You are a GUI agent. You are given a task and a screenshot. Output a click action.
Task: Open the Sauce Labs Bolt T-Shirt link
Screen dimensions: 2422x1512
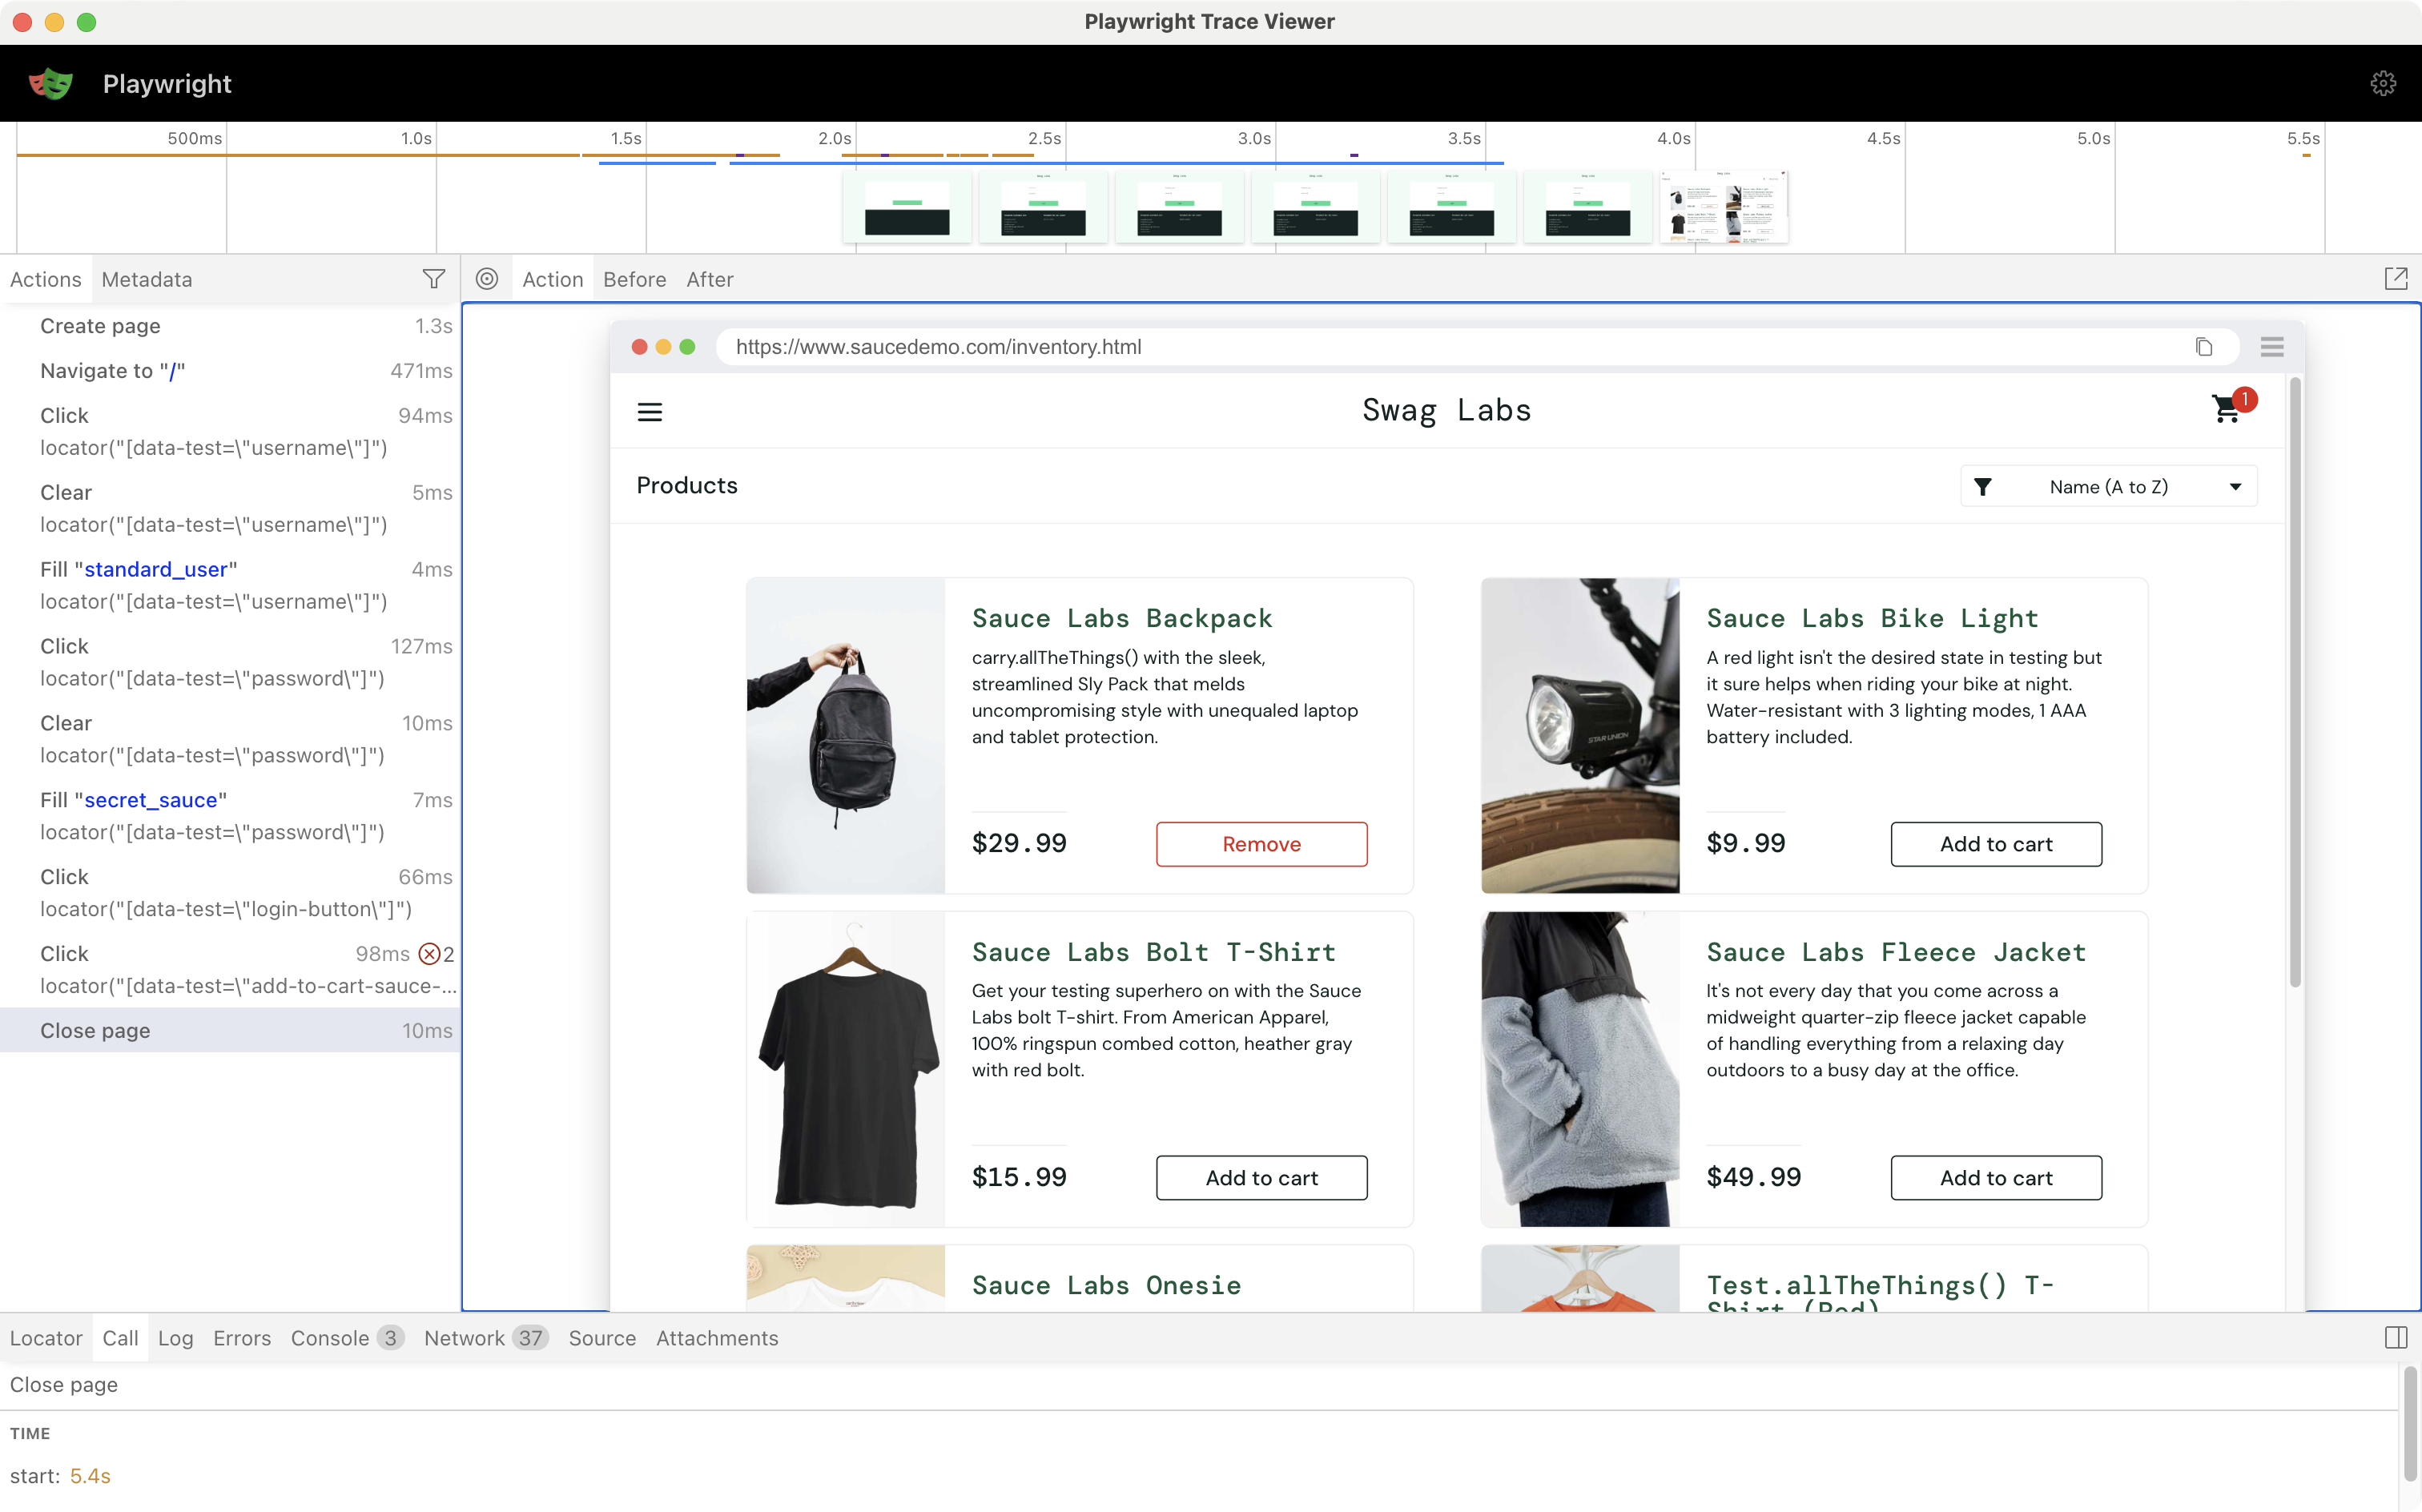coord(1154,952)
